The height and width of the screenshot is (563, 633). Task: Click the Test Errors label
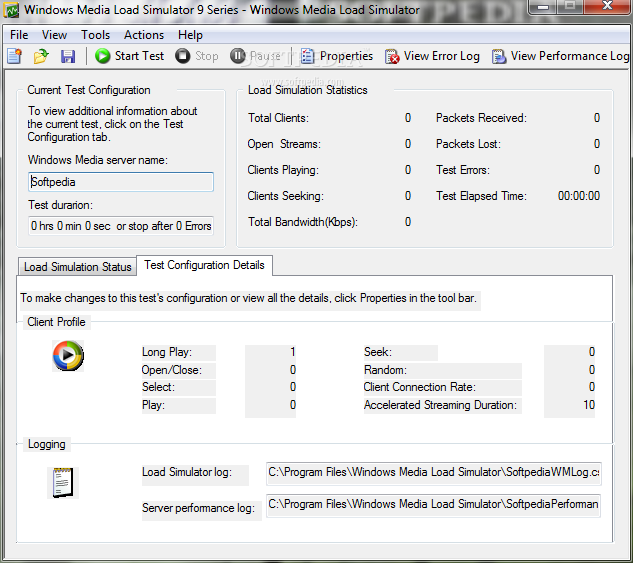463,170
